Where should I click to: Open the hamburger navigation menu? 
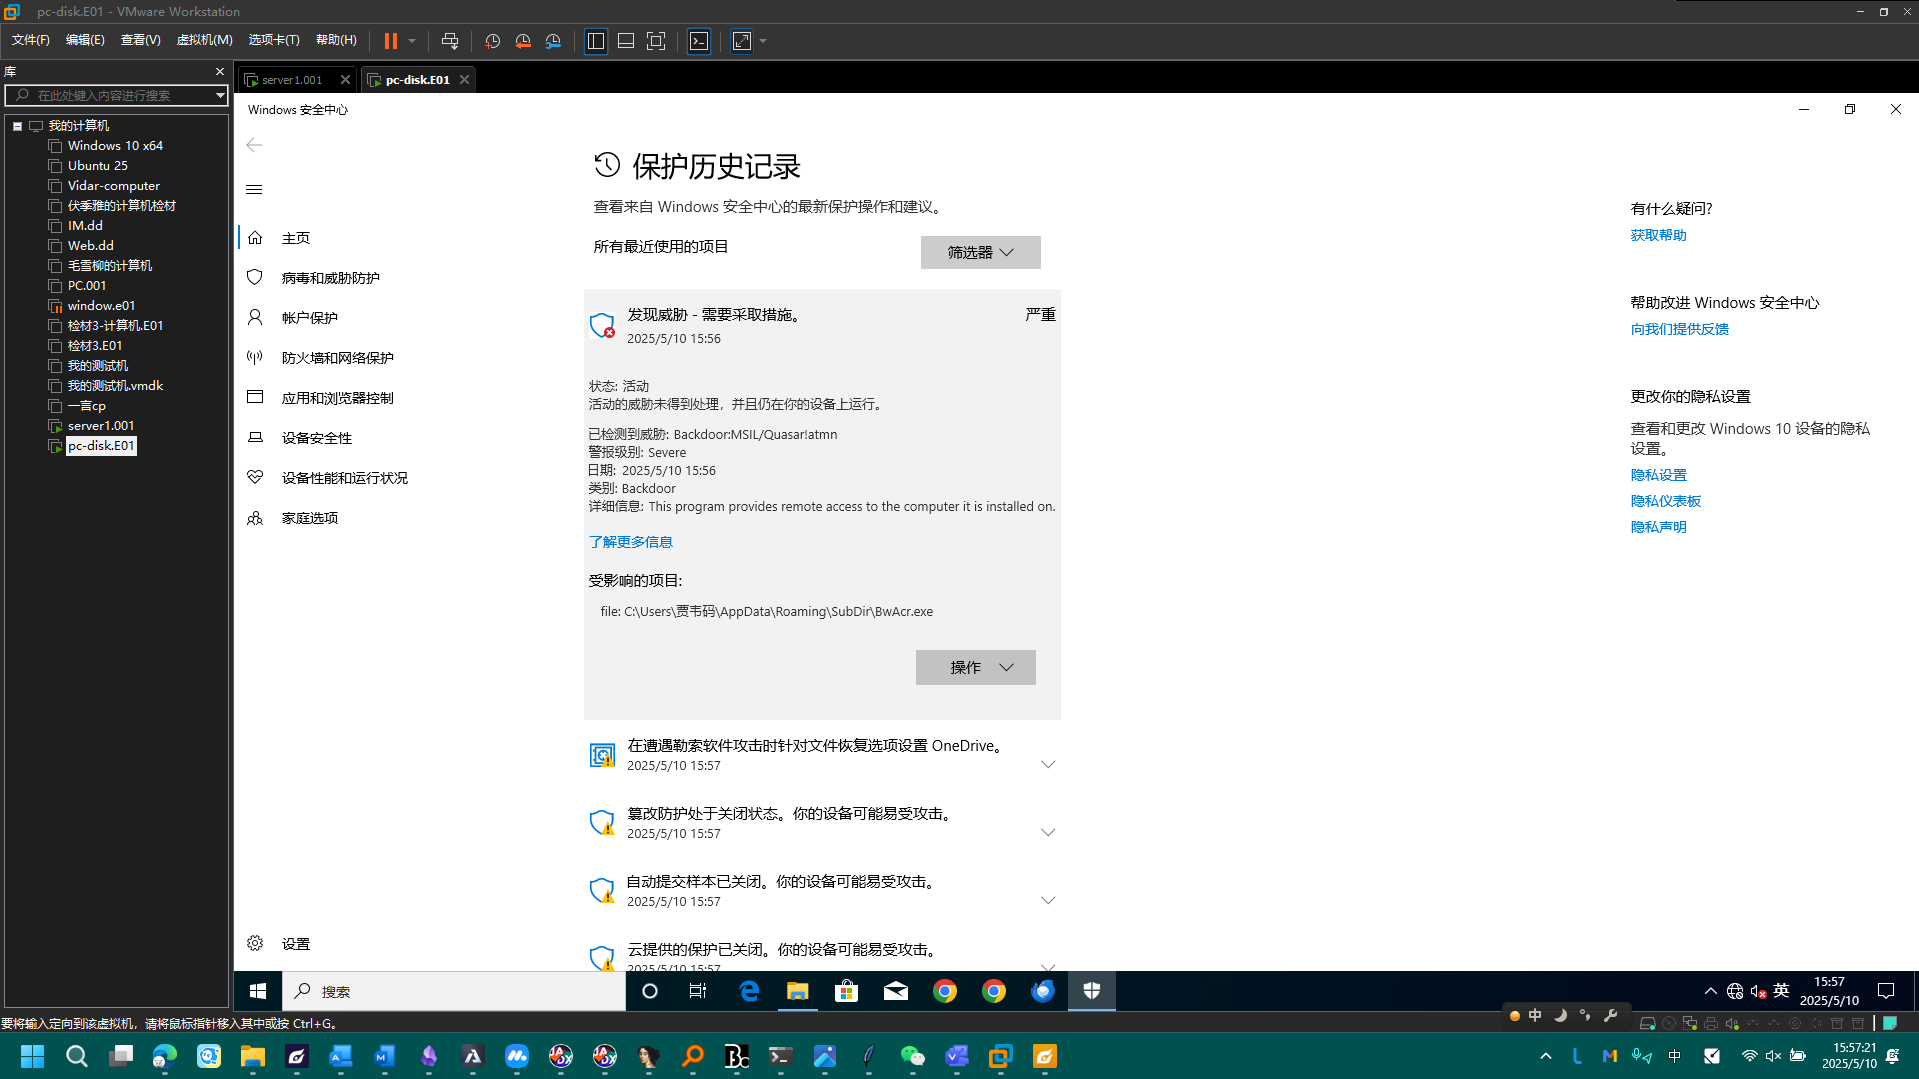(254, 189)
